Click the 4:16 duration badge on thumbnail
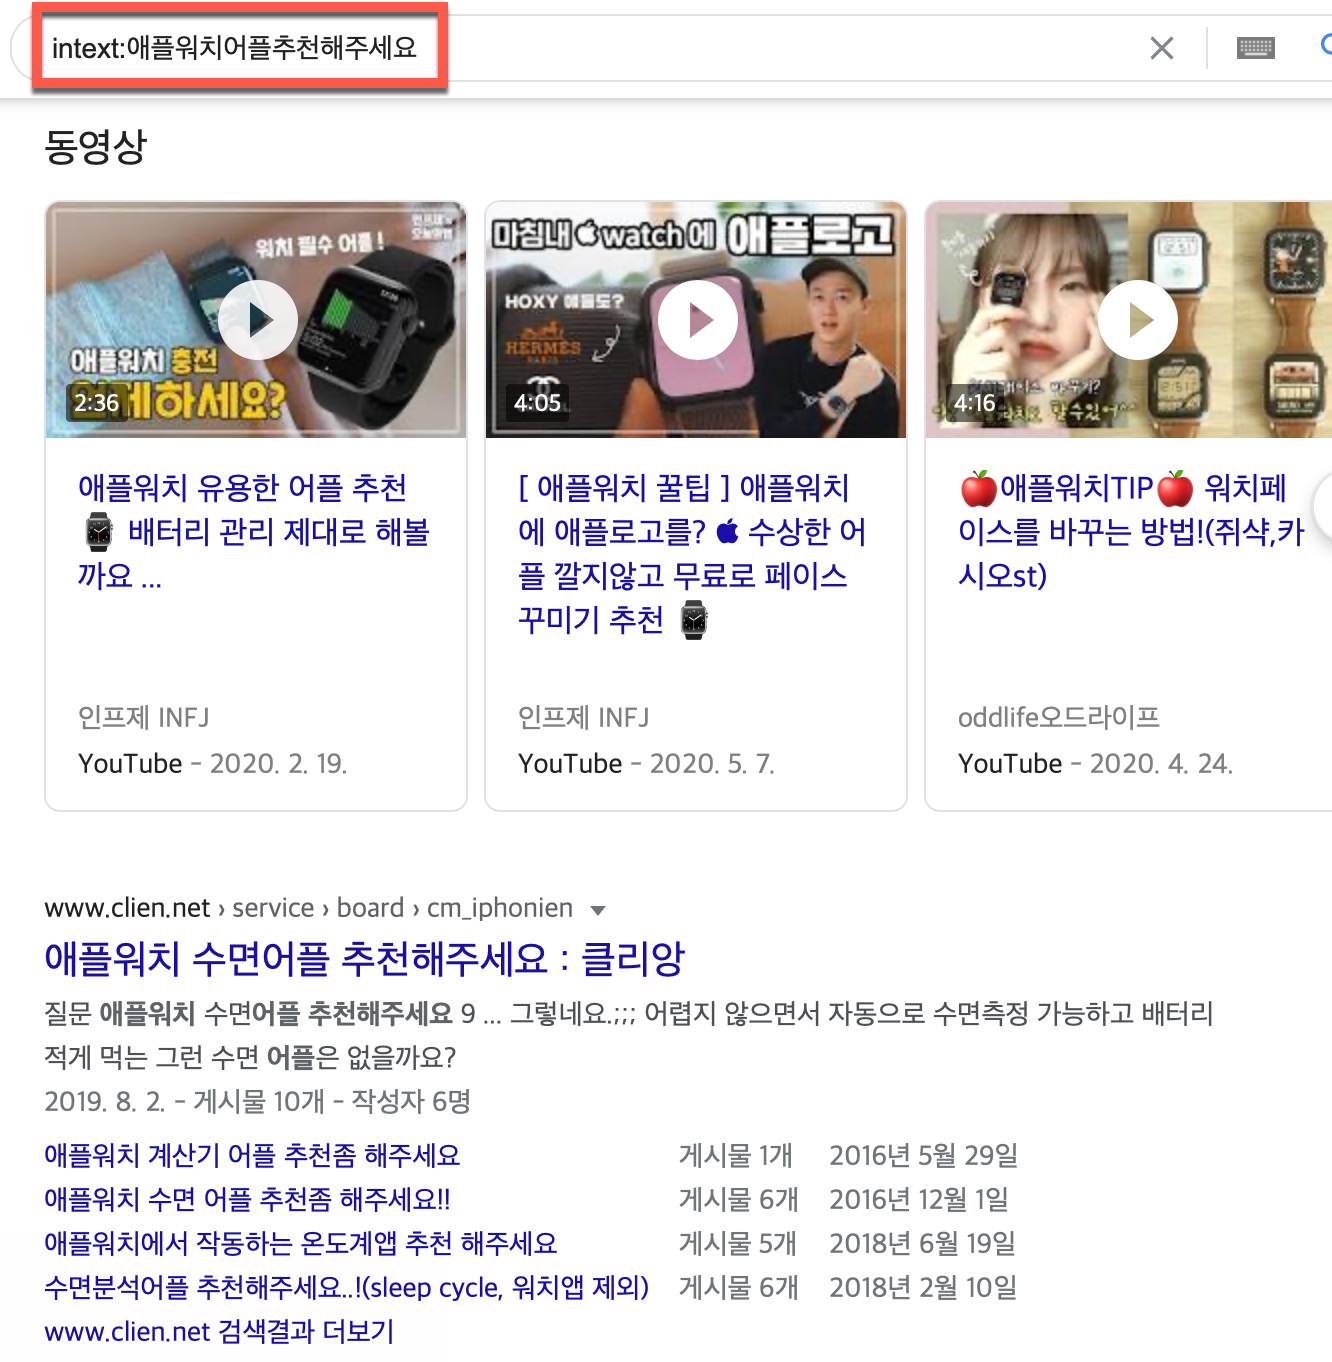1332x1362 pixels. point(975,403)
